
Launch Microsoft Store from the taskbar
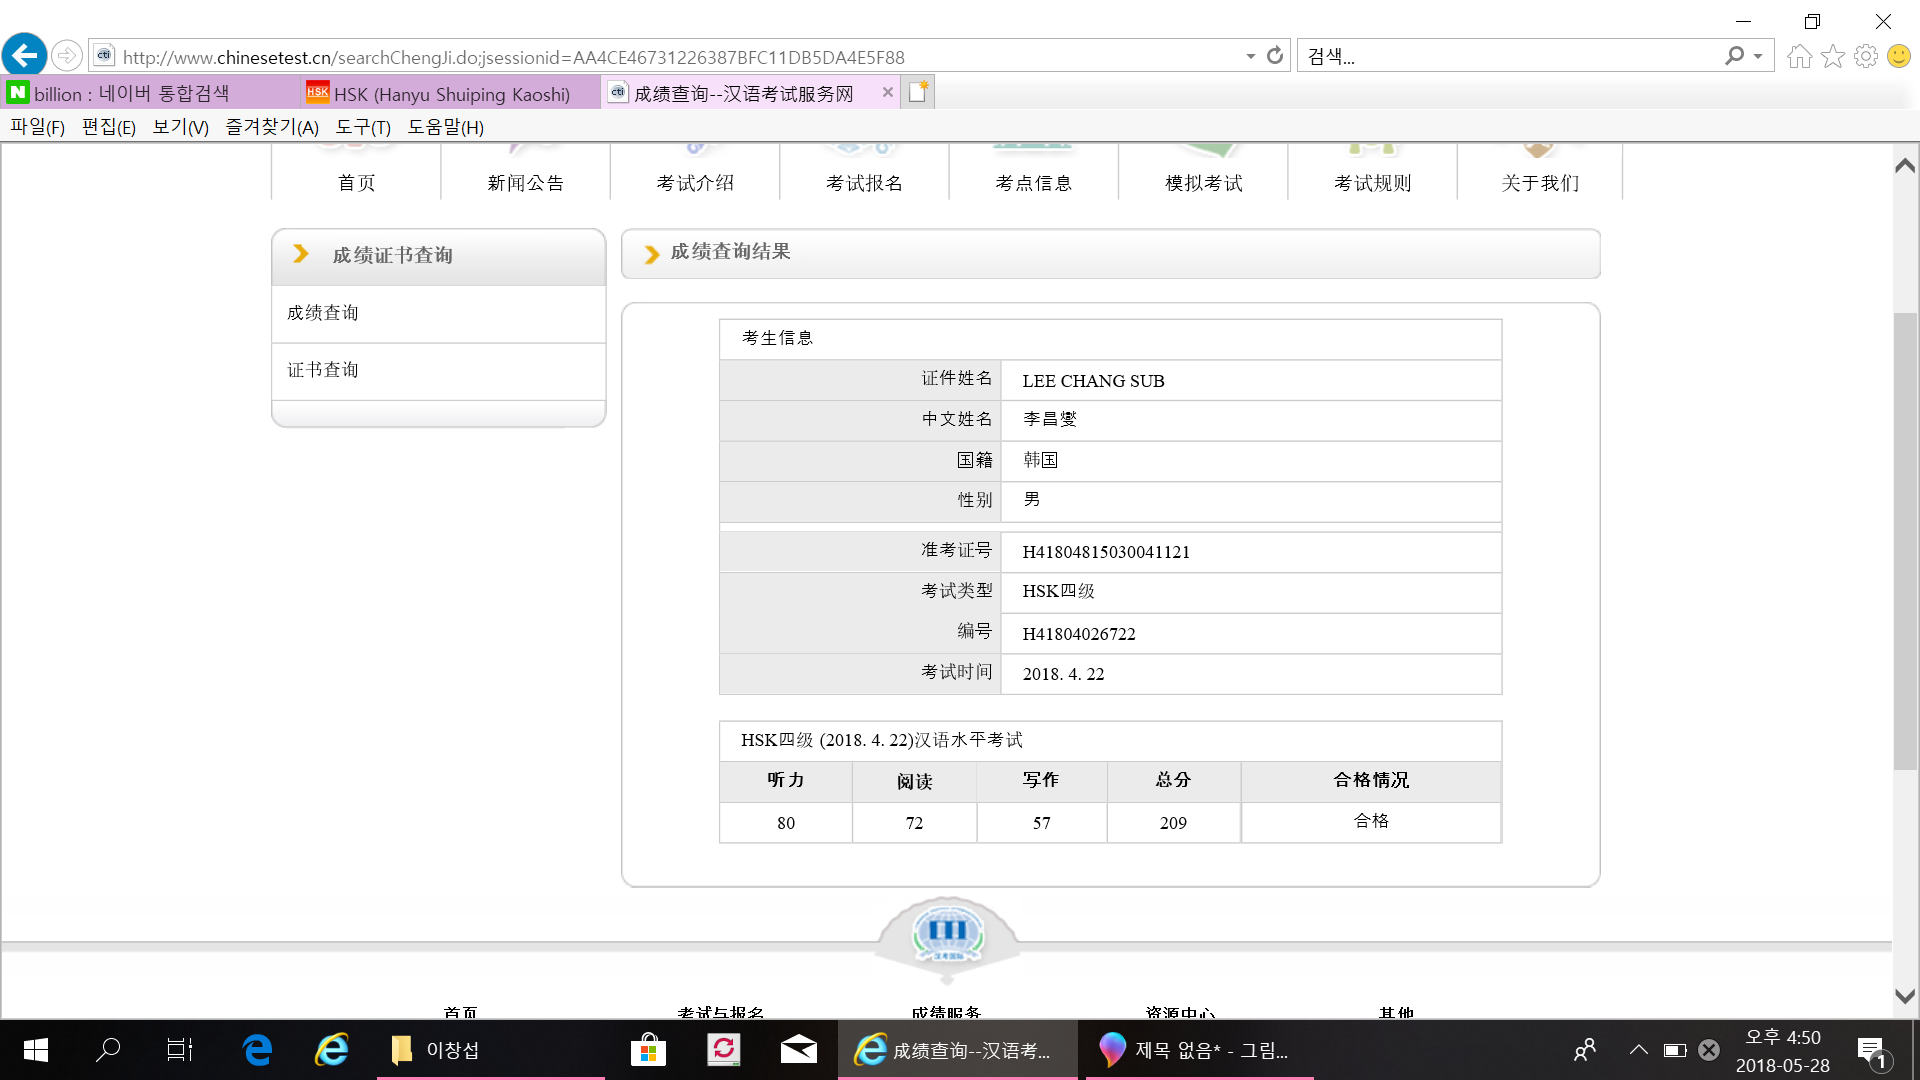click(648, 1049)
